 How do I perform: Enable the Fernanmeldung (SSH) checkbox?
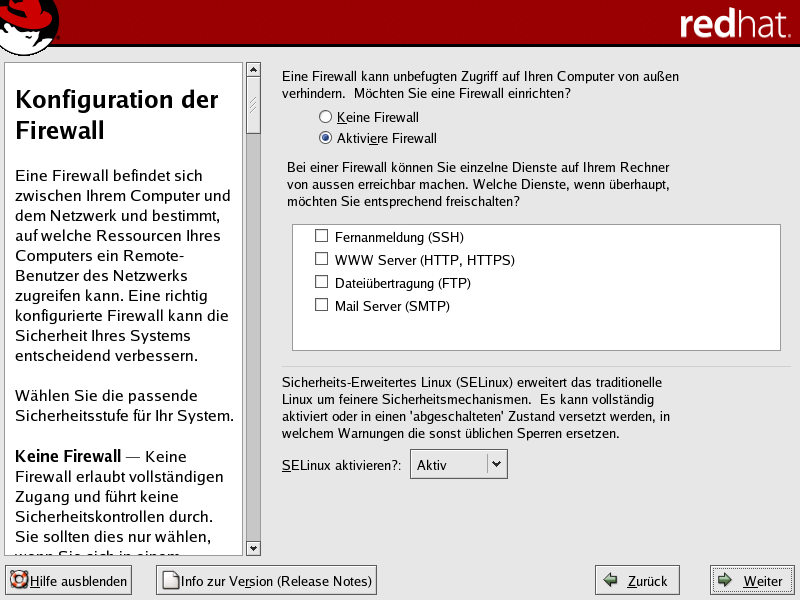click(x=322, y=237)
